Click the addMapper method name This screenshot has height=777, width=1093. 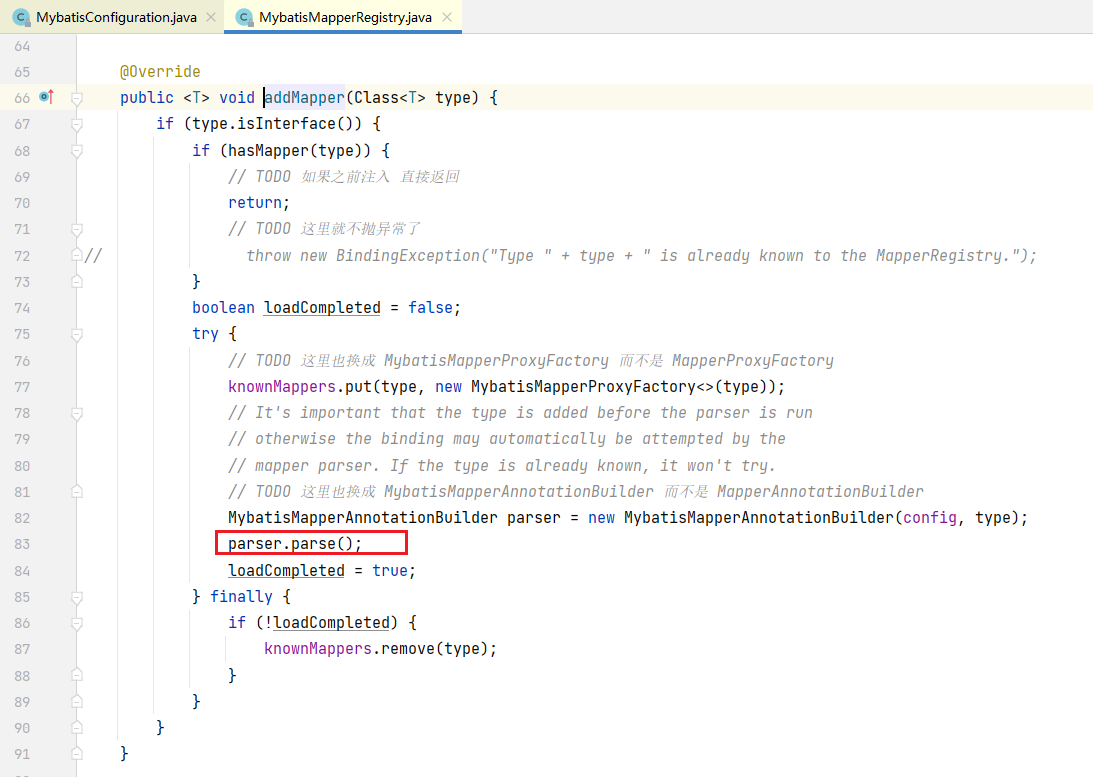[305, 98]
